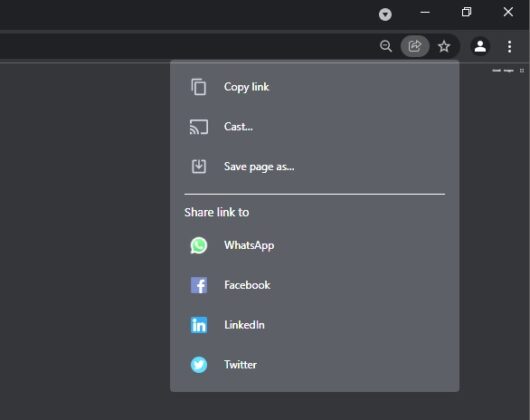
Task: Share link to Twitter
Action: (315, 365)
